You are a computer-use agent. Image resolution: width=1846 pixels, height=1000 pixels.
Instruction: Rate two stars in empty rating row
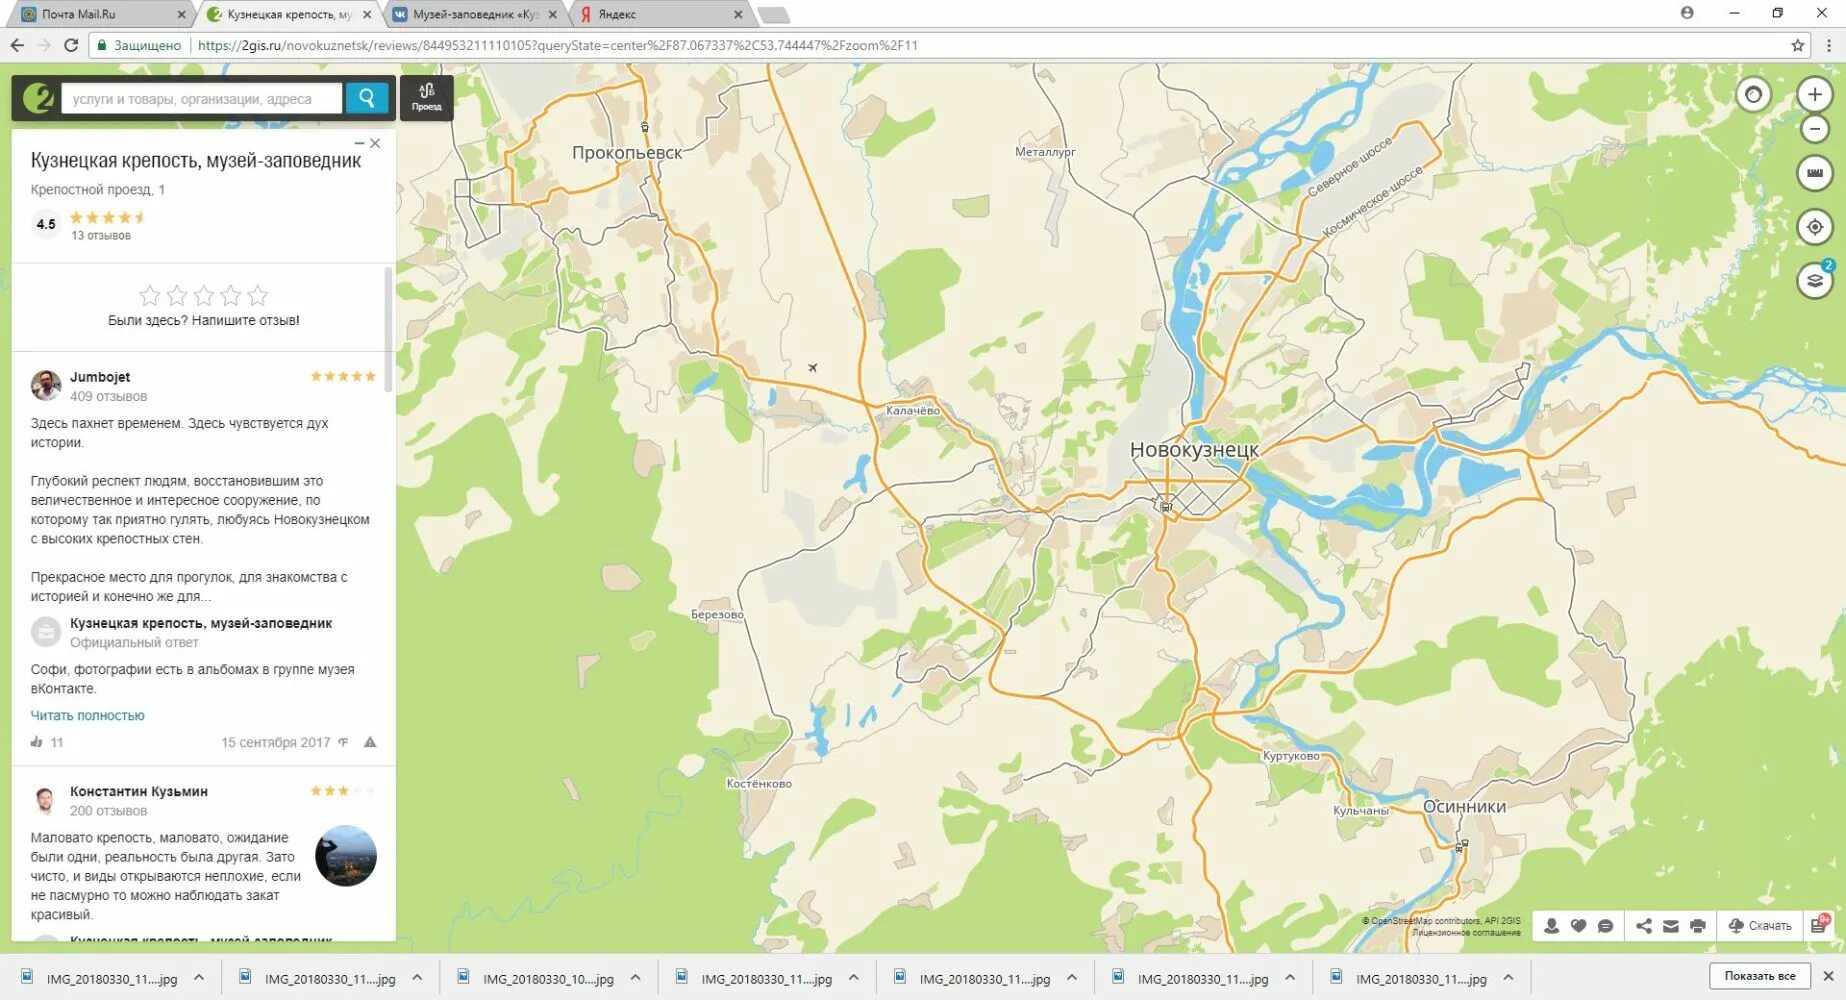click(177, 295)
